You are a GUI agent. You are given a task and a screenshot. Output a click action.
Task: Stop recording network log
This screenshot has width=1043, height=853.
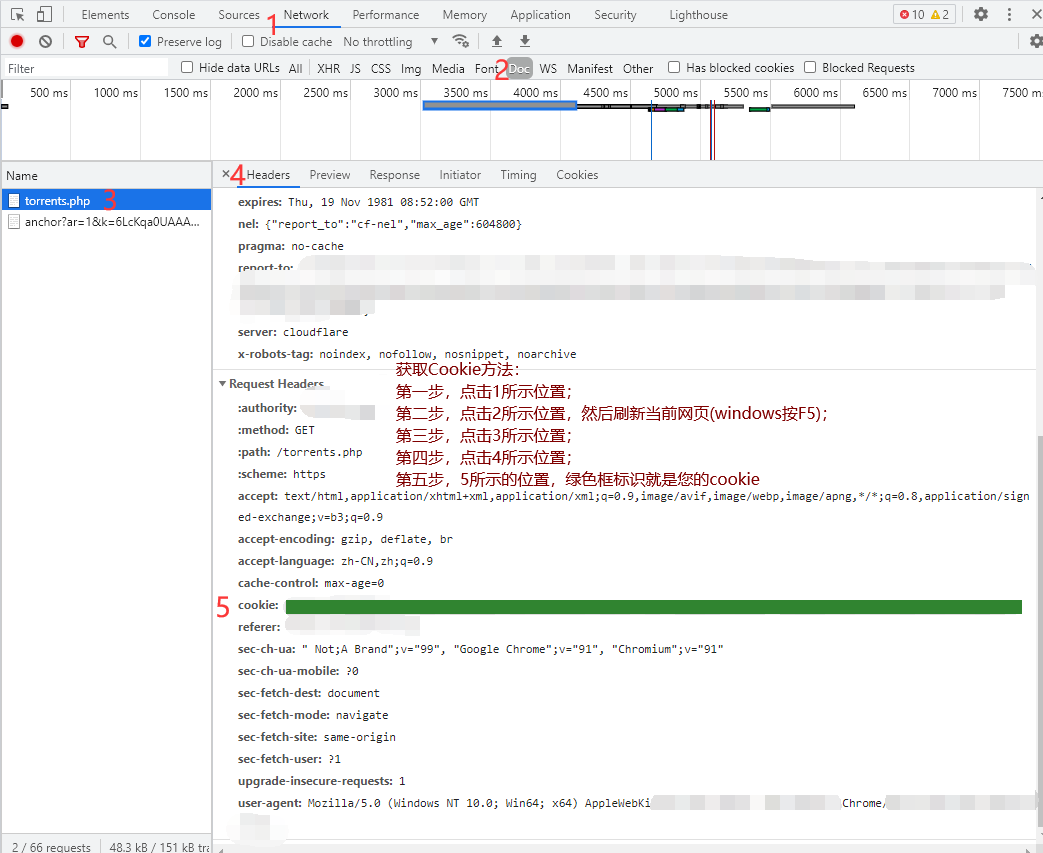click(17, 42)
